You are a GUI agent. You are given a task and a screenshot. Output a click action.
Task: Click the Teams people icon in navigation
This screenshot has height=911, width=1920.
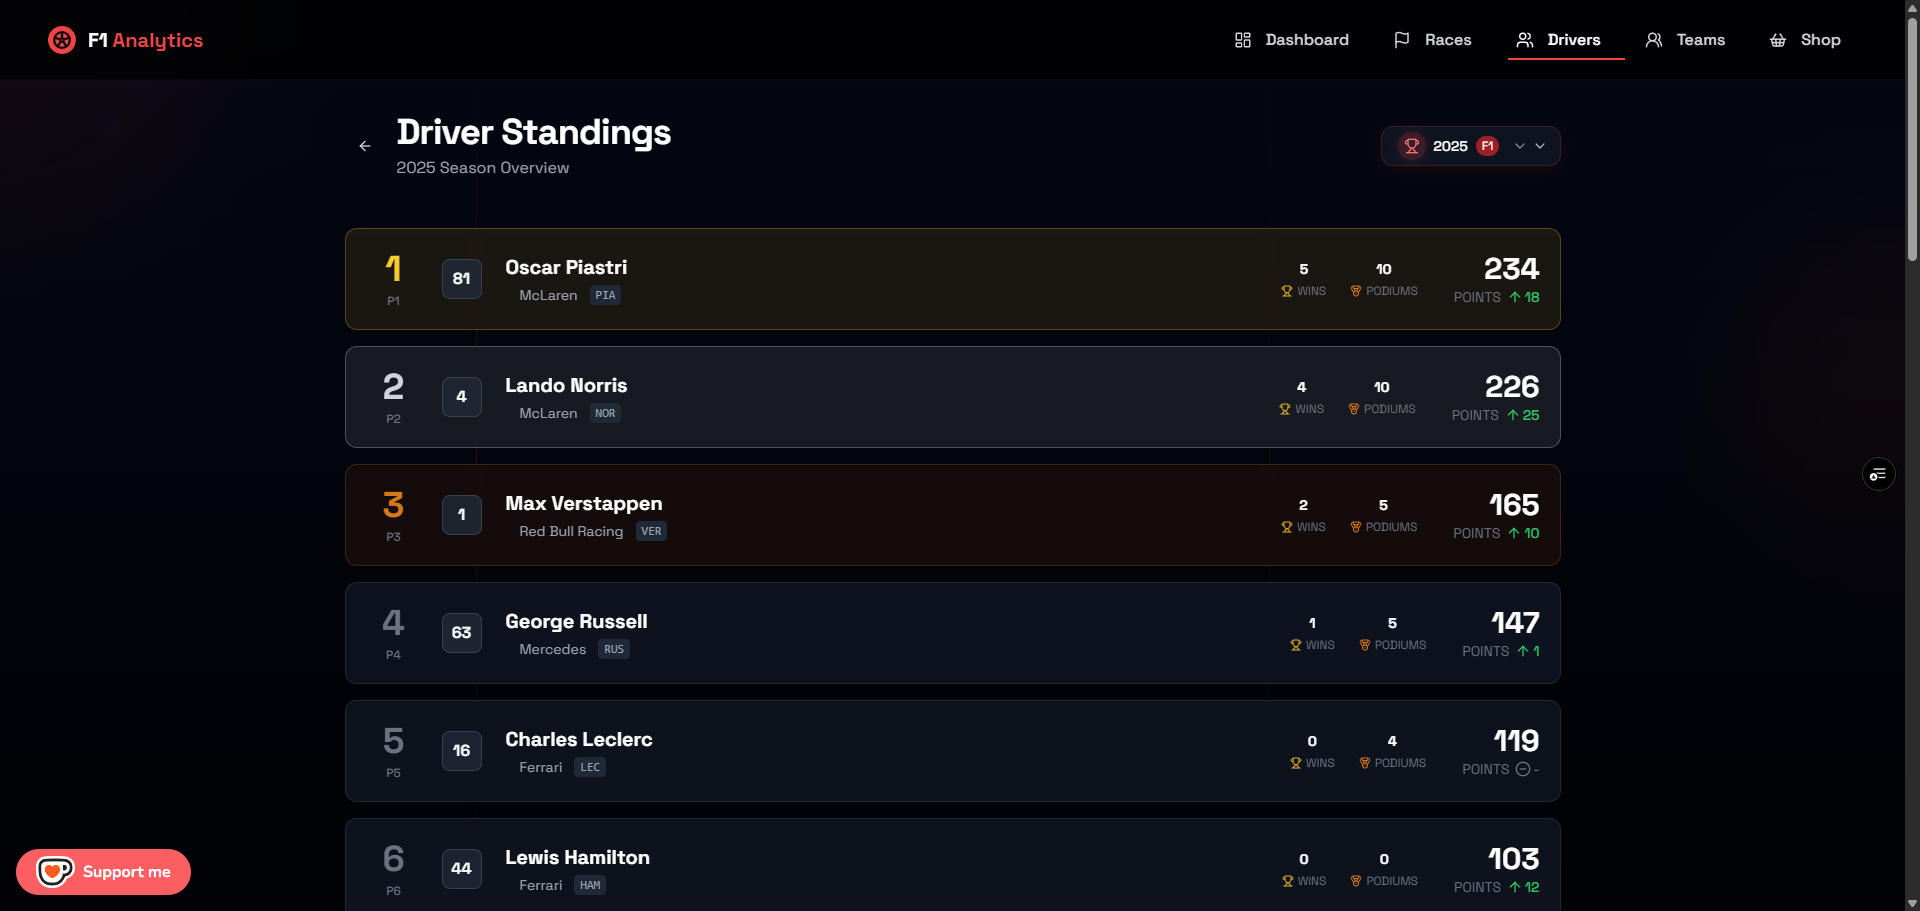[x=1653, y=40]
